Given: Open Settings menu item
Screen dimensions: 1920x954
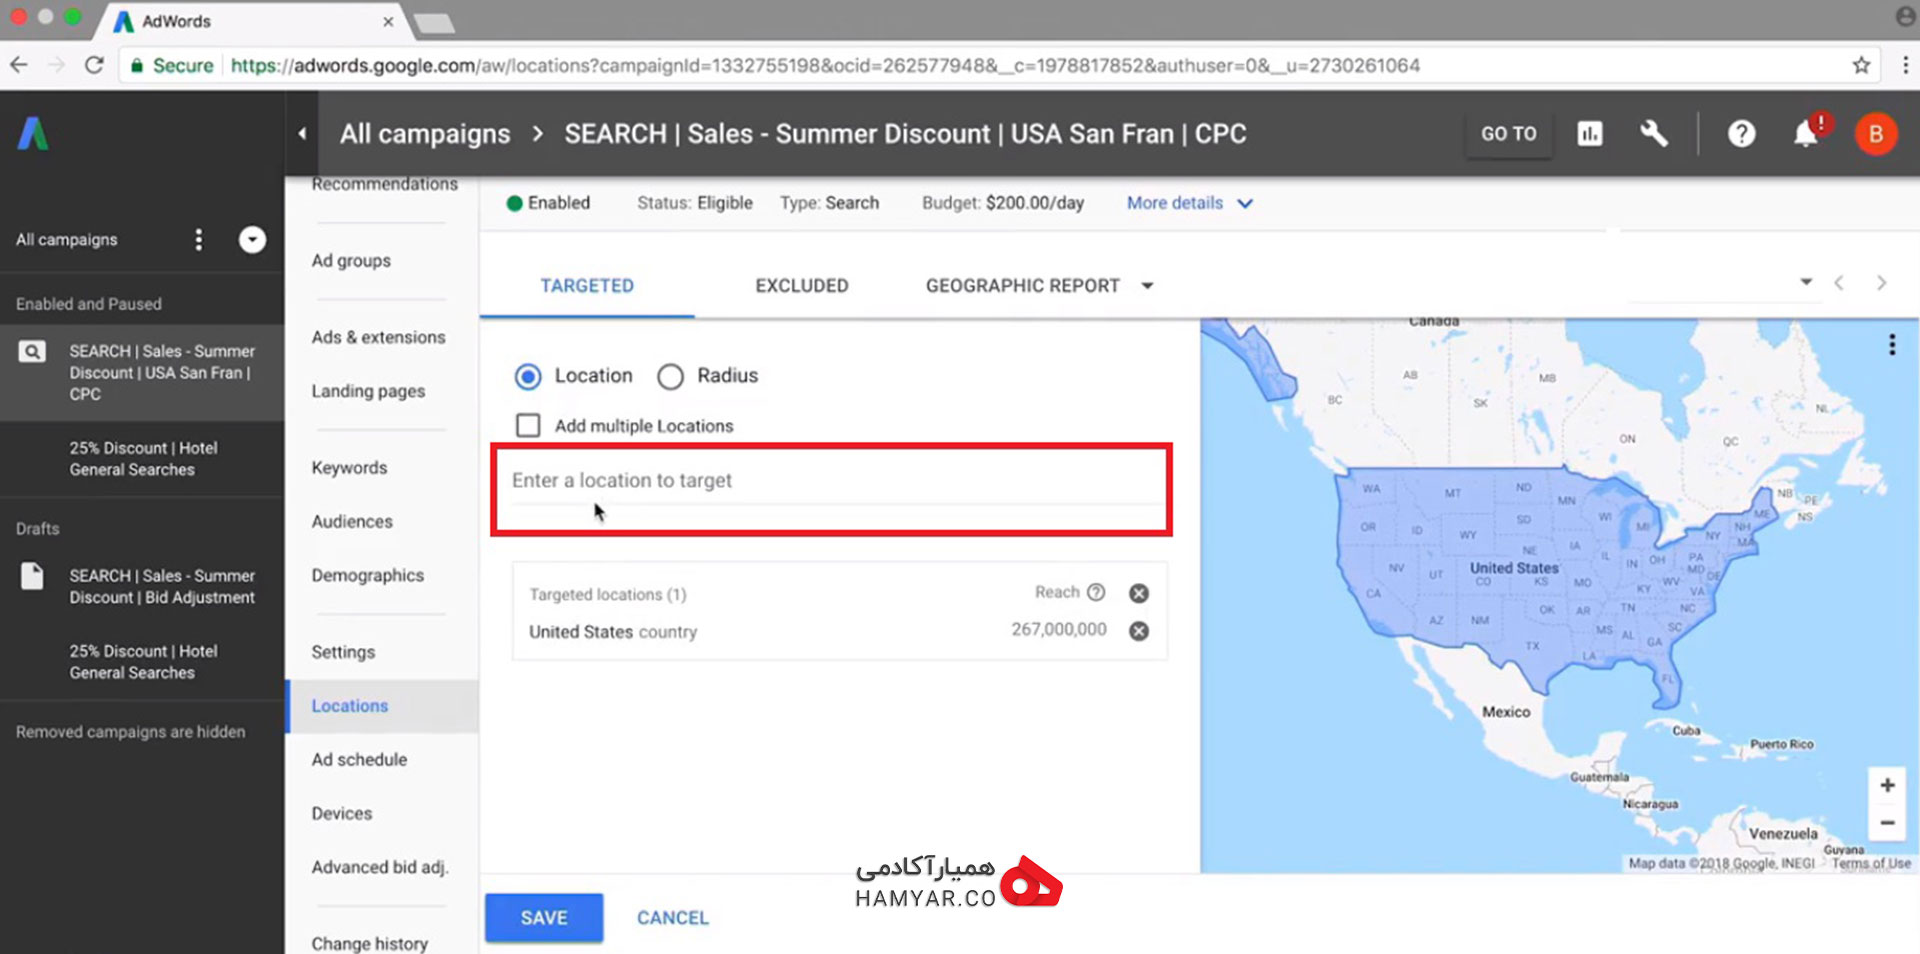Looking at the screenshot, I should point(343,652).
